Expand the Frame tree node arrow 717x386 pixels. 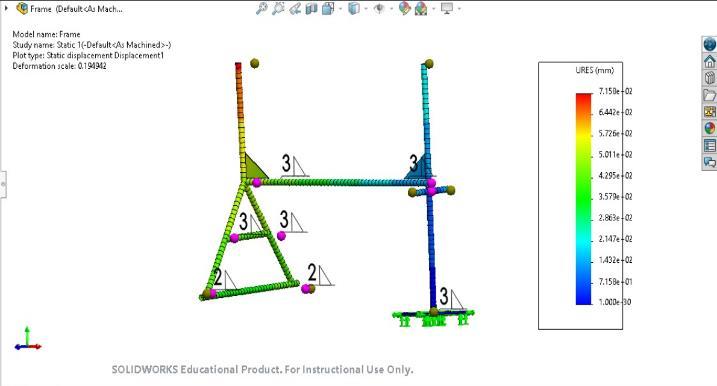pyautogui.click(x=6, y=8)
